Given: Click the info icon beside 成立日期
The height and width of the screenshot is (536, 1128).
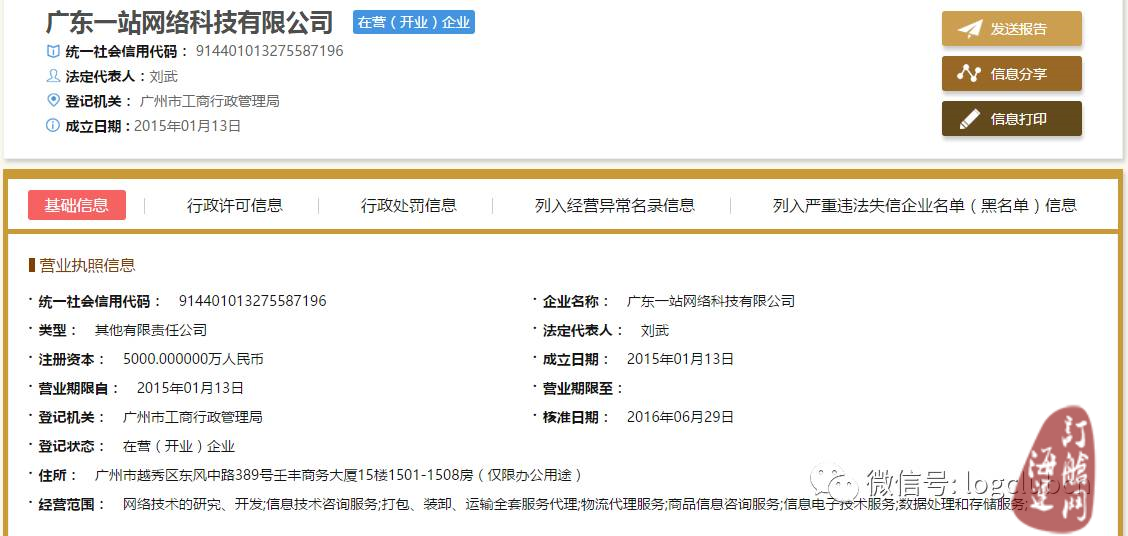Looking at the screenshot, I should (53, 125).
